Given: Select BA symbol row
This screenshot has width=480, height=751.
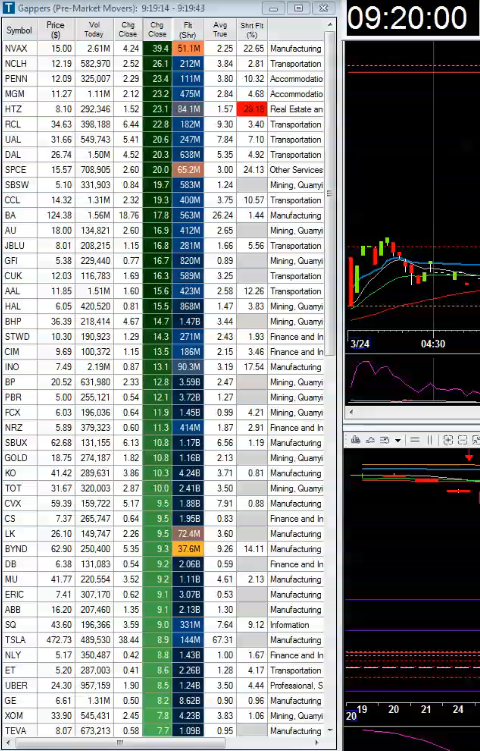Looking at the screenshot, I should 163,216.
